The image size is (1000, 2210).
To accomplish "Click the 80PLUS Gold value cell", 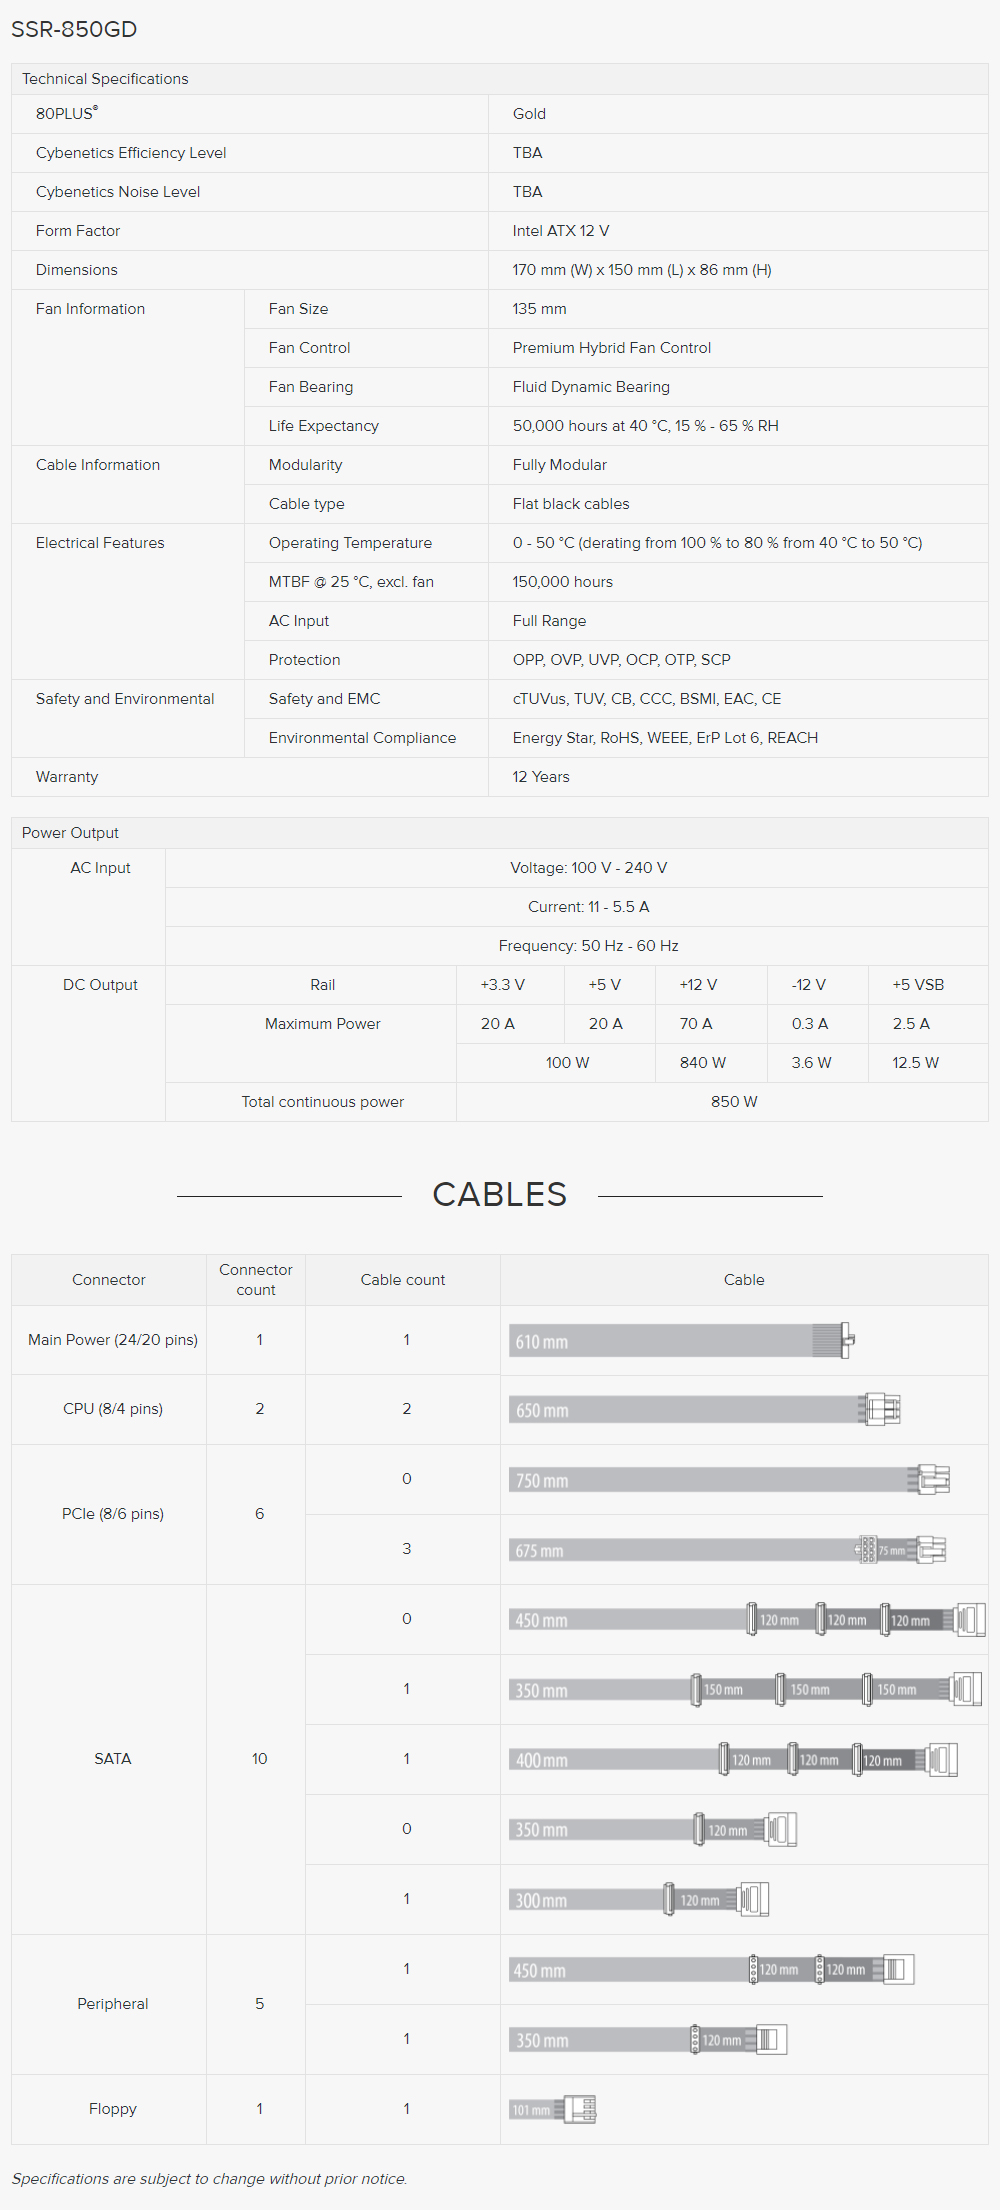I will pyautogui.click(x=738, y=114).
